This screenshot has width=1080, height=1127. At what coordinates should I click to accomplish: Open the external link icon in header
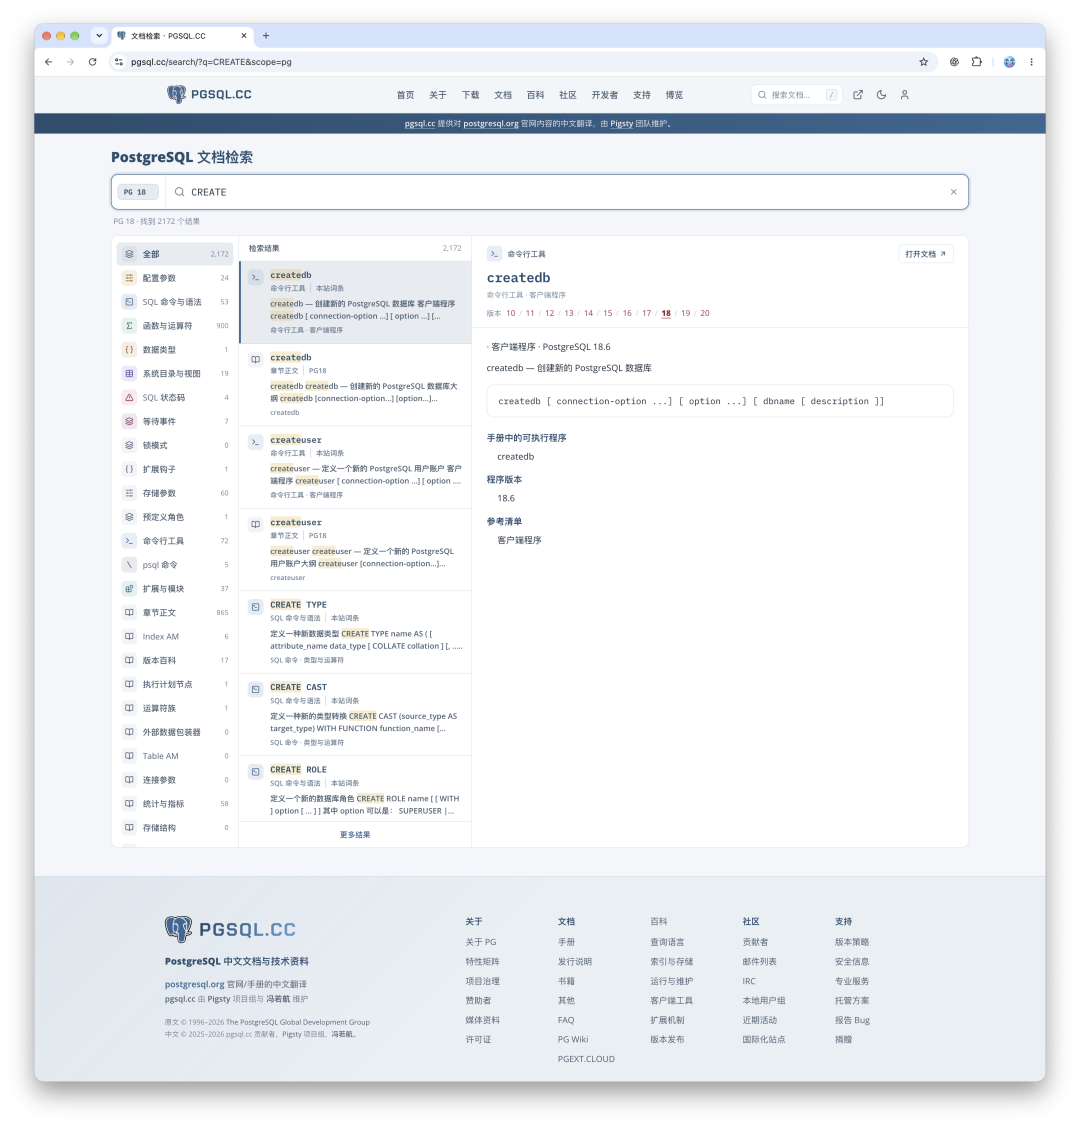point(858,95)
